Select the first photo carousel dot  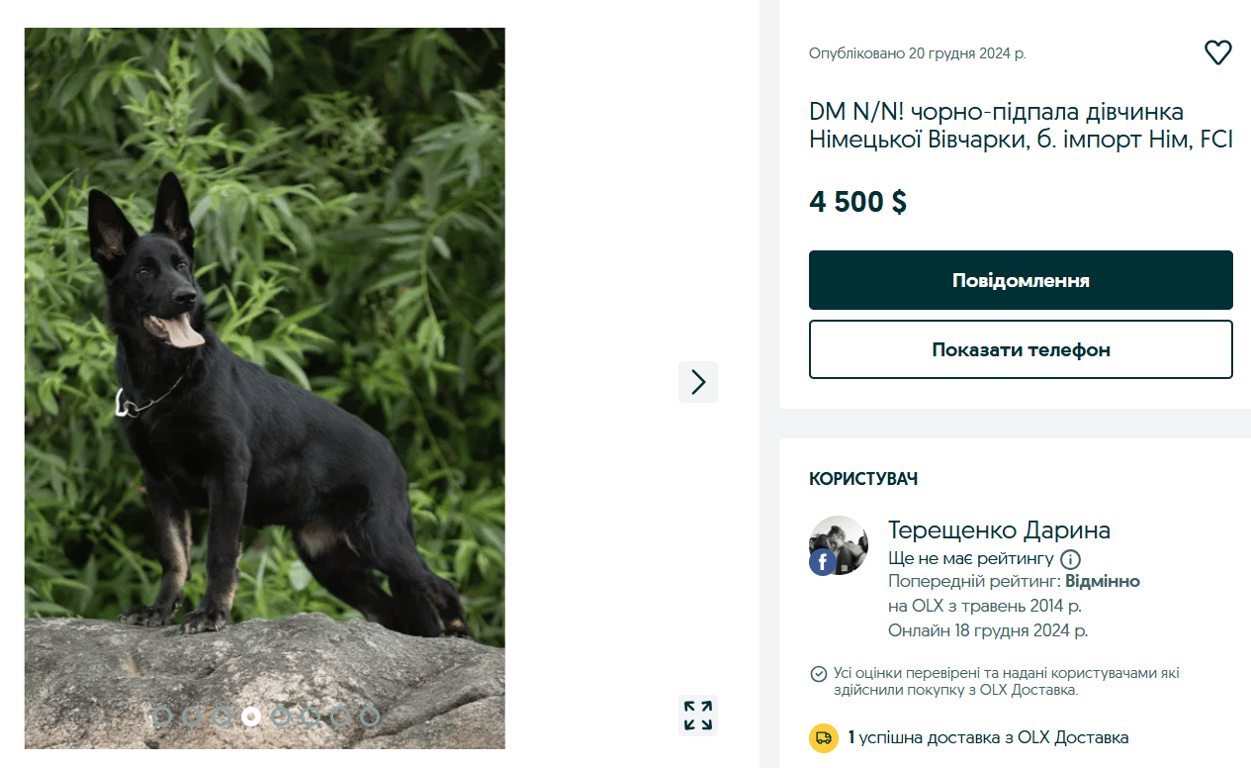pyautogui.click(x=163, y=716)
